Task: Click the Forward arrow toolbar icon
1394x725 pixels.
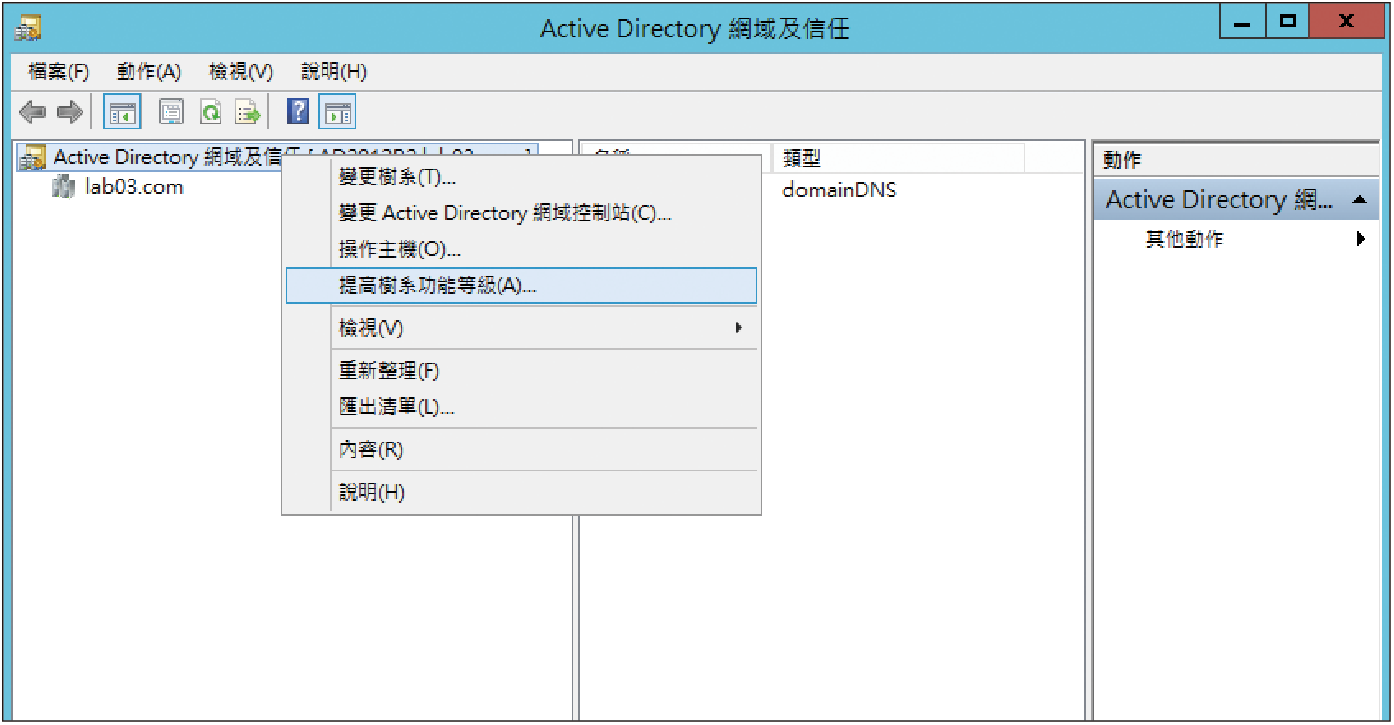Action: click(x=69, y=112)
